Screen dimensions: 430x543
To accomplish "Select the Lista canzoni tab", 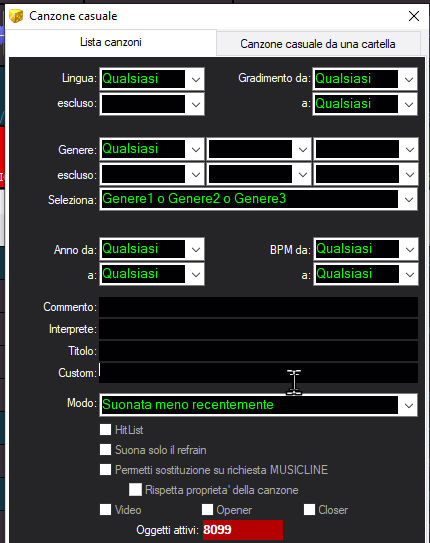I will [111, 42].
